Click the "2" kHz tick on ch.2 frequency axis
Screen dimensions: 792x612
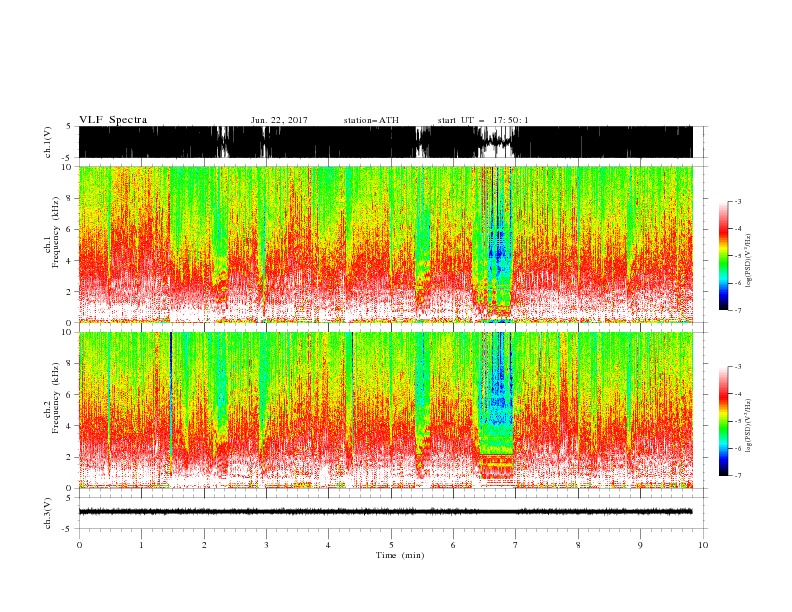(x=70, y=457)
